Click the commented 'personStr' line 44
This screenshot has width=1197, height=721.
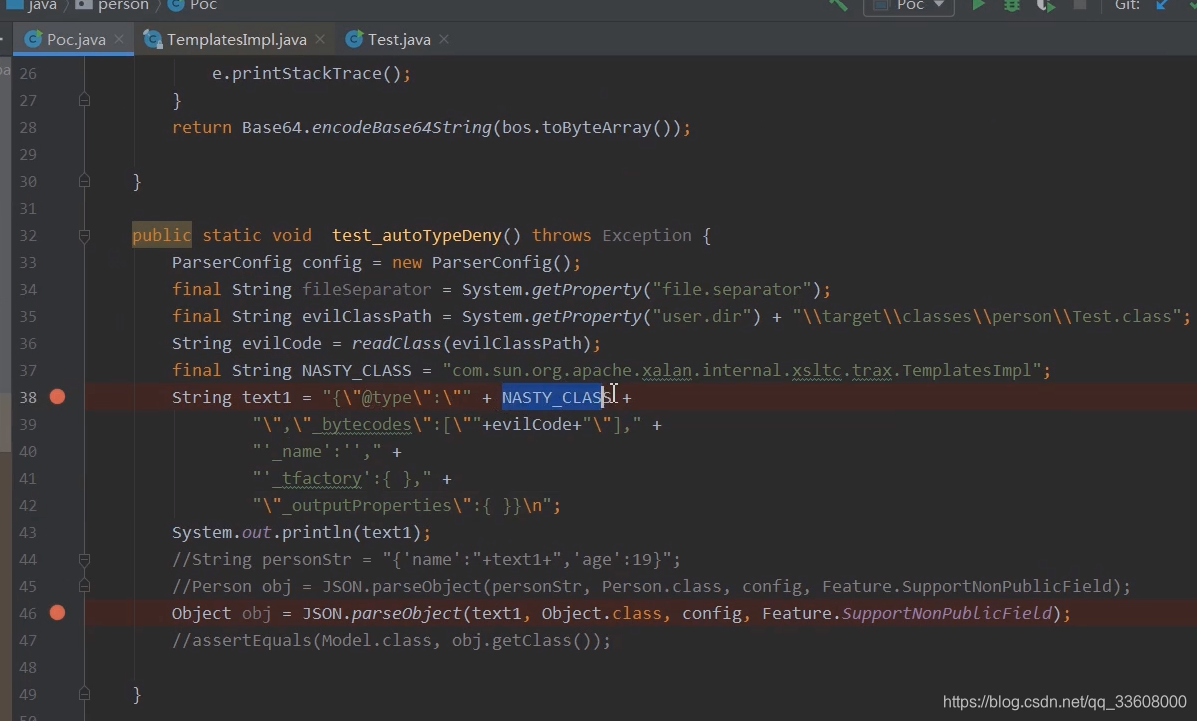click(426, 560)
